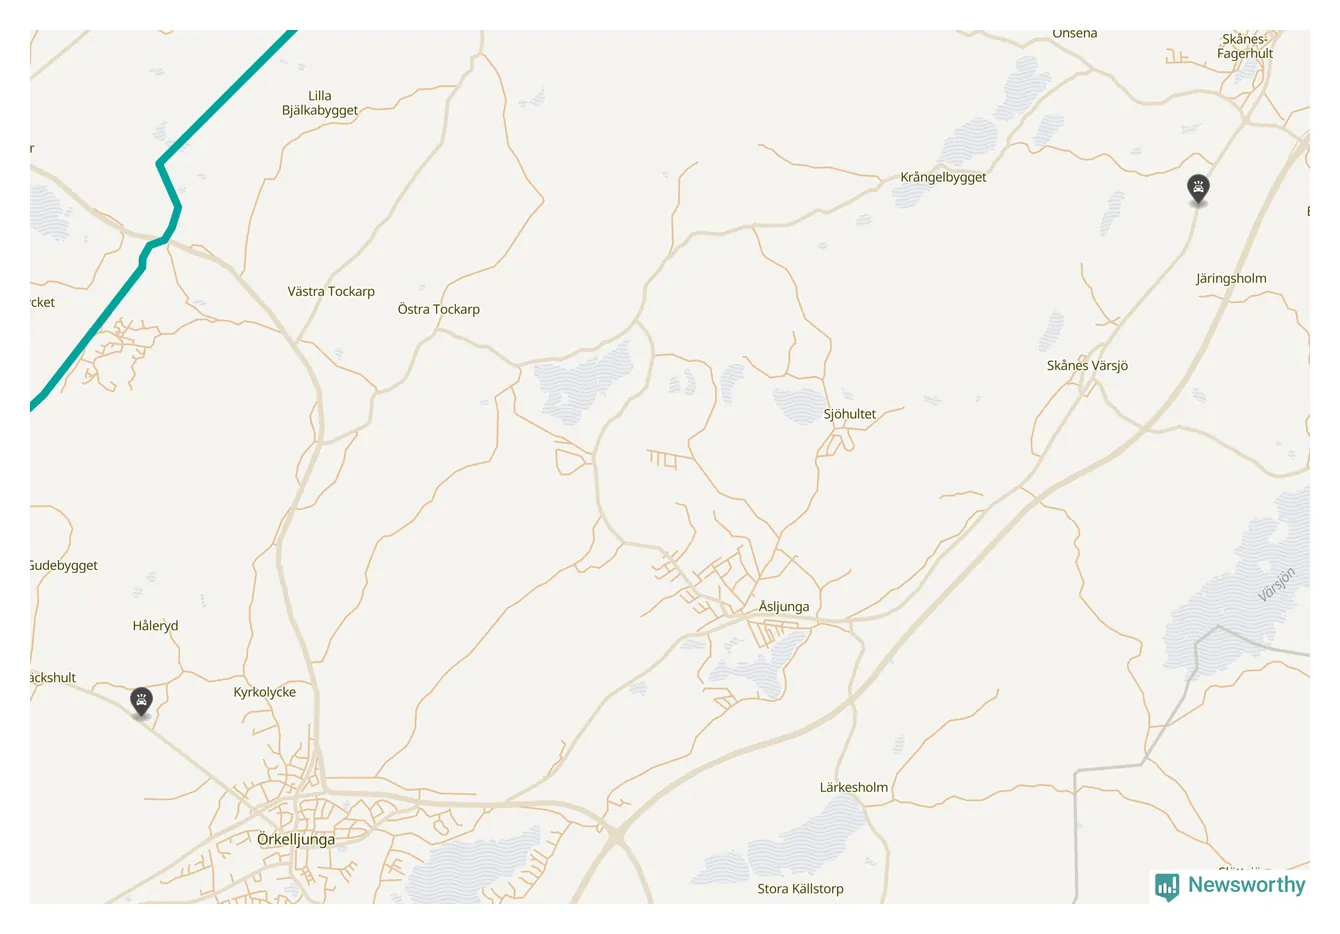Click the Newsworthy chart icon

(x=1167, y=887)
